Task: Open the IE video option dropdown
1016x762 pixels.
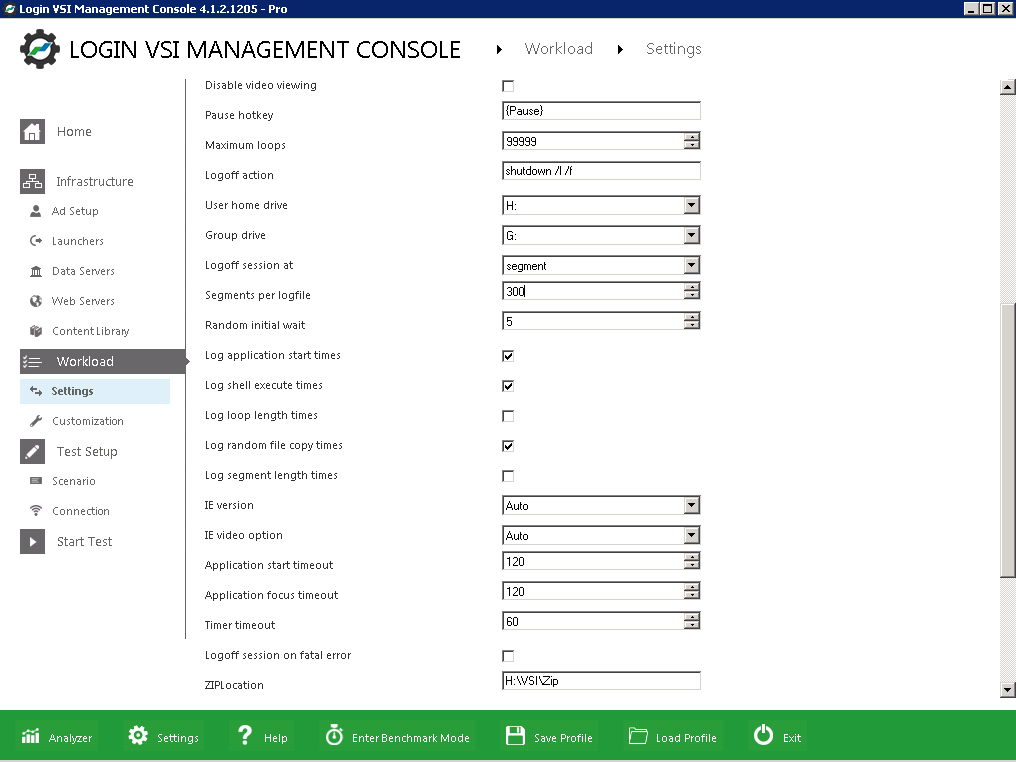Action: [x=691, y=535]
